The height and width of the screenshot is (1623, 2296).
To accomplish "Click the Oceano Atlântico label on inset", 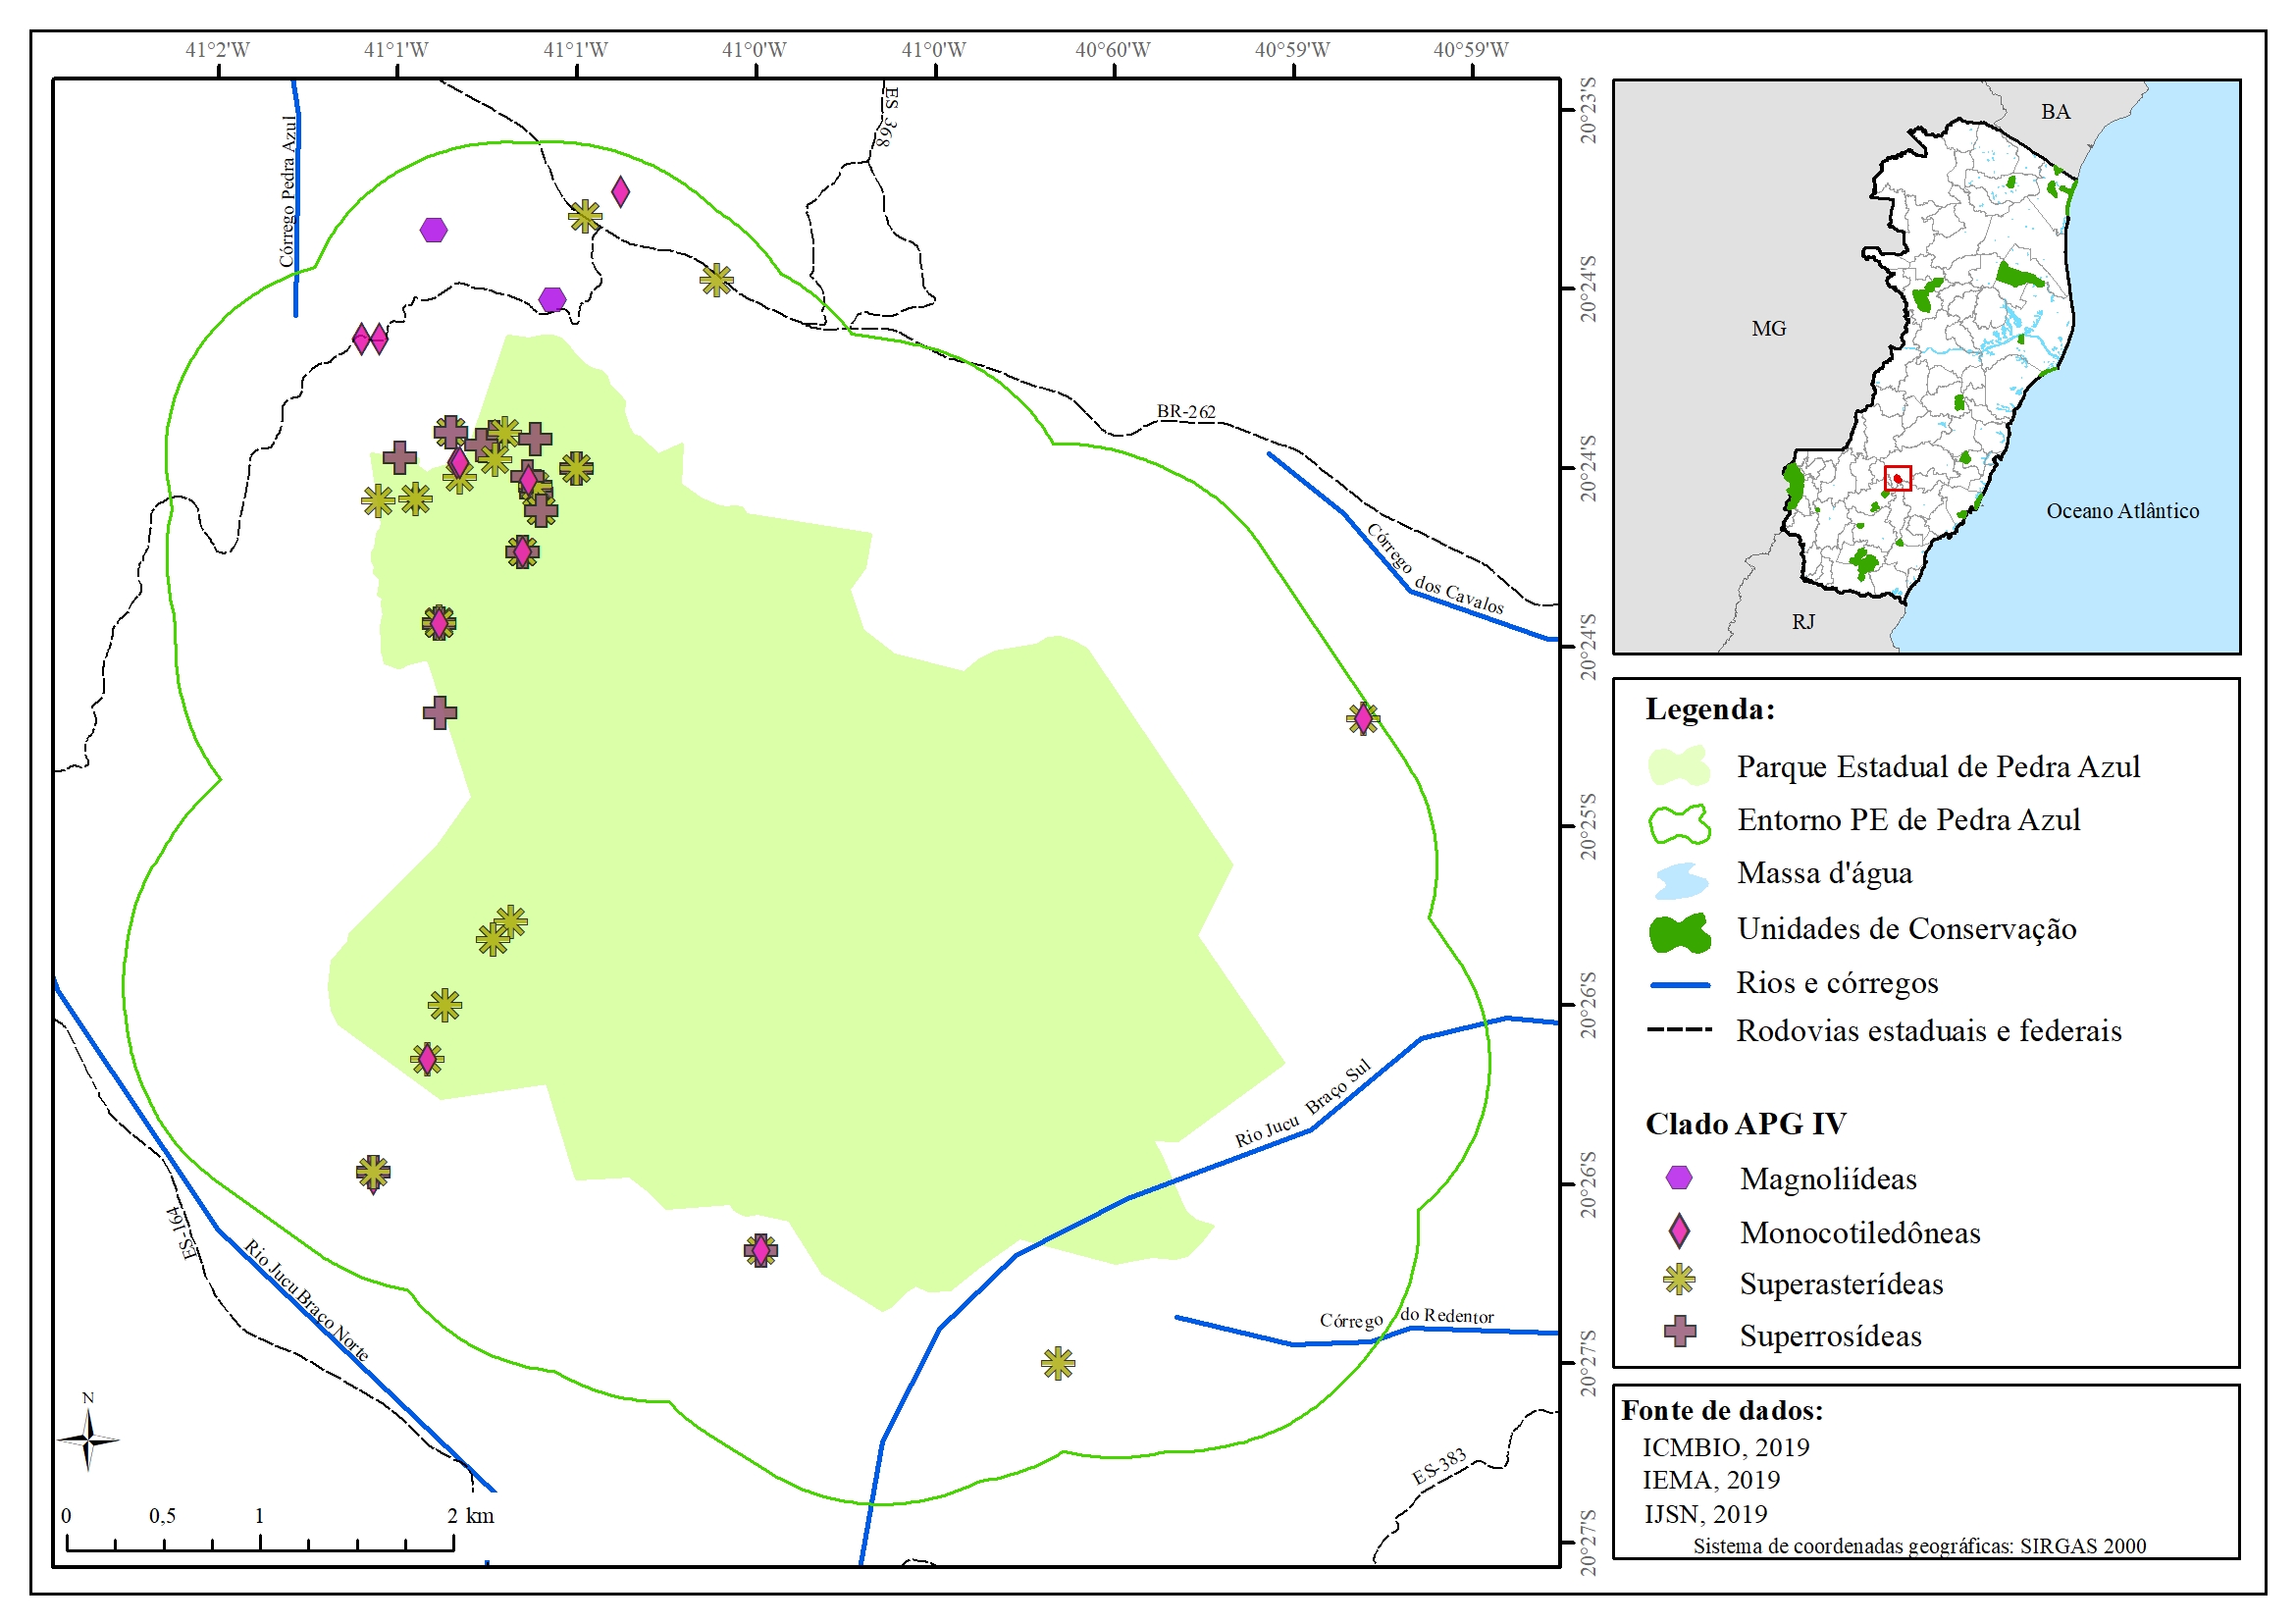I will coord(2122,511).
